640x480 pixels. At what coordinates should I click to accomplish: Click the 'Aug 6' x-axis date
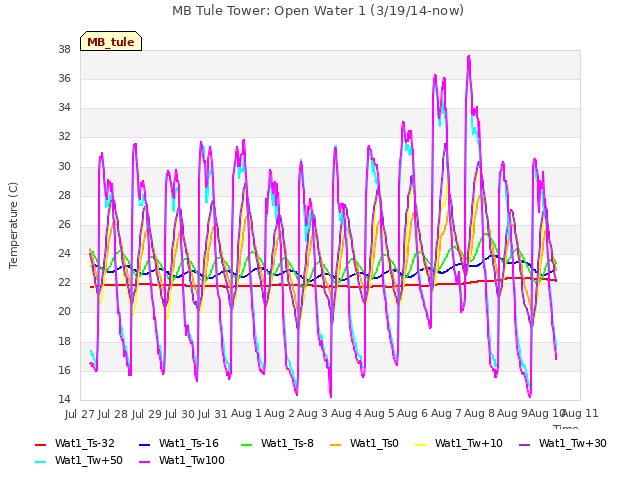pos(413,414)
